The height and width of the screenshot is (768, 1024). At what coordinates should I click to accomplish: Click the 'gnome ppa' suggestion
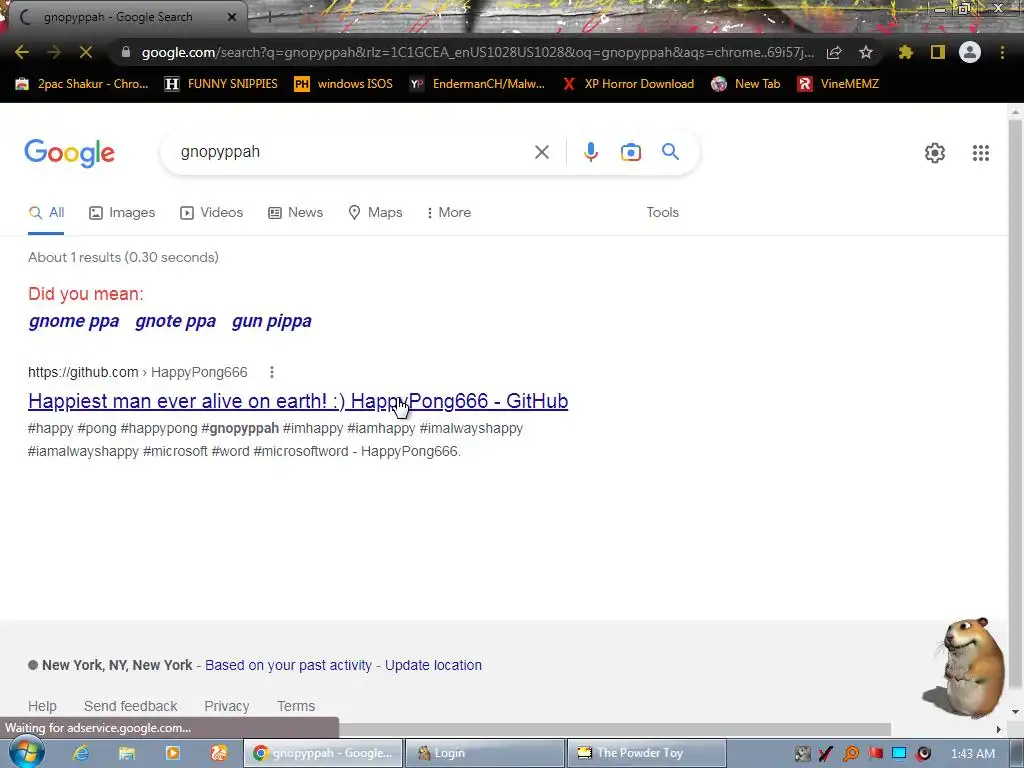tap(74, 321)
